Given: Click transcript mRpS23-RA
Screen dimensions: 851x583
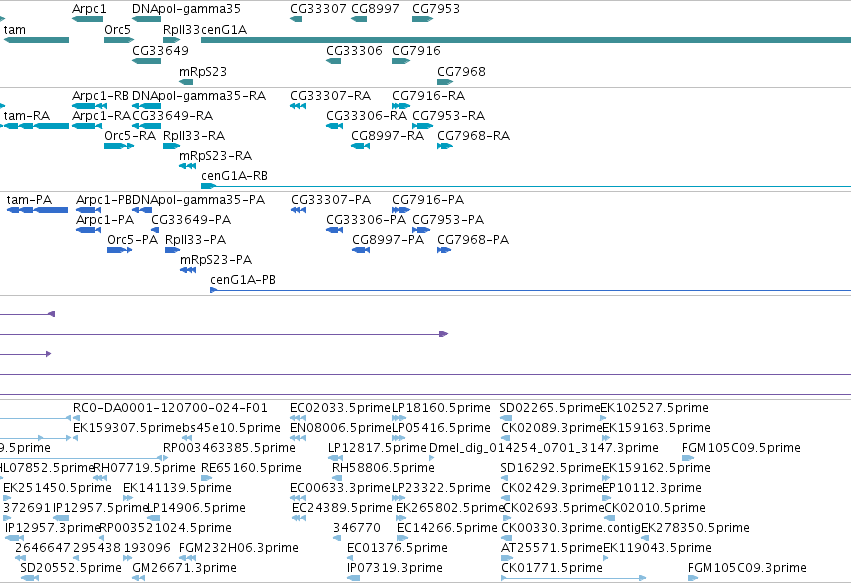Looking at the screenshot, I should pyautogui.click(x=215, y=156).
